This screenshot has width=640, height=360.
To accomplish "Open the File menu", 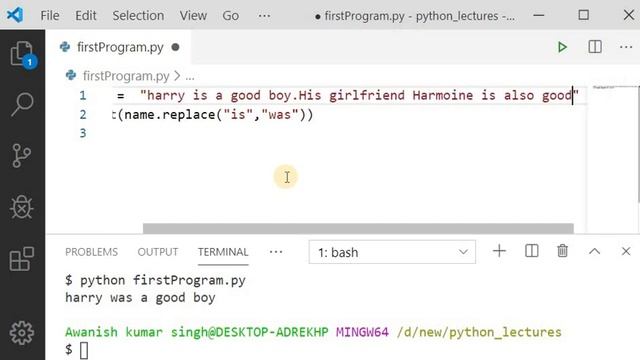I will 50,16.
